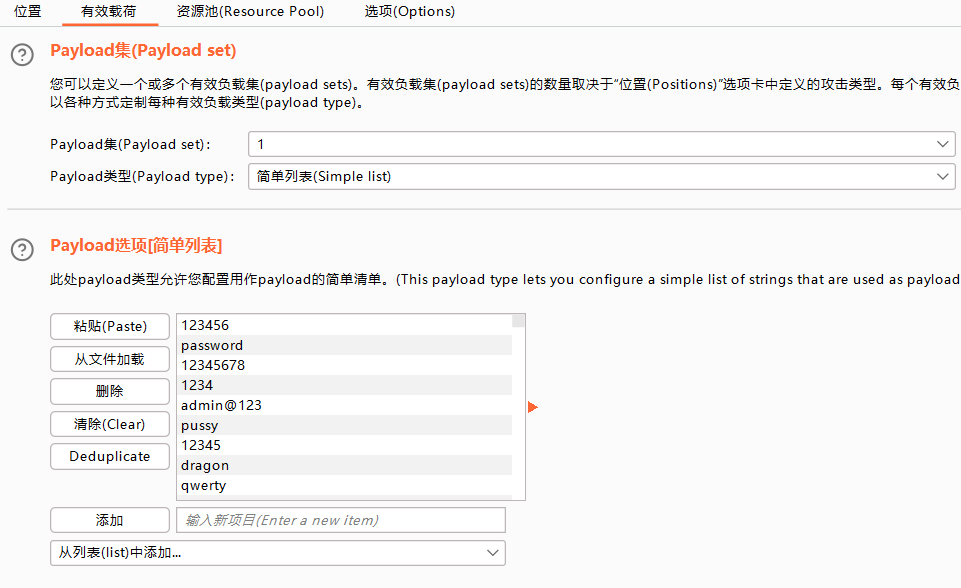The height and width of the screenshot is (588, 961).
Task: Click the 添加 button
Action: pyautogui.click(x=110, y=520)
